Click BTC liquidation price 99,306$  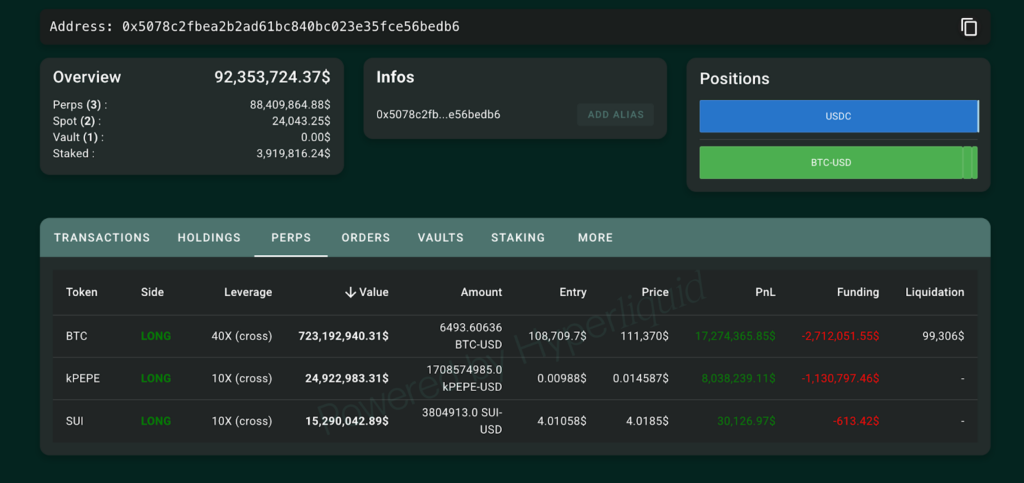[943, 336]
